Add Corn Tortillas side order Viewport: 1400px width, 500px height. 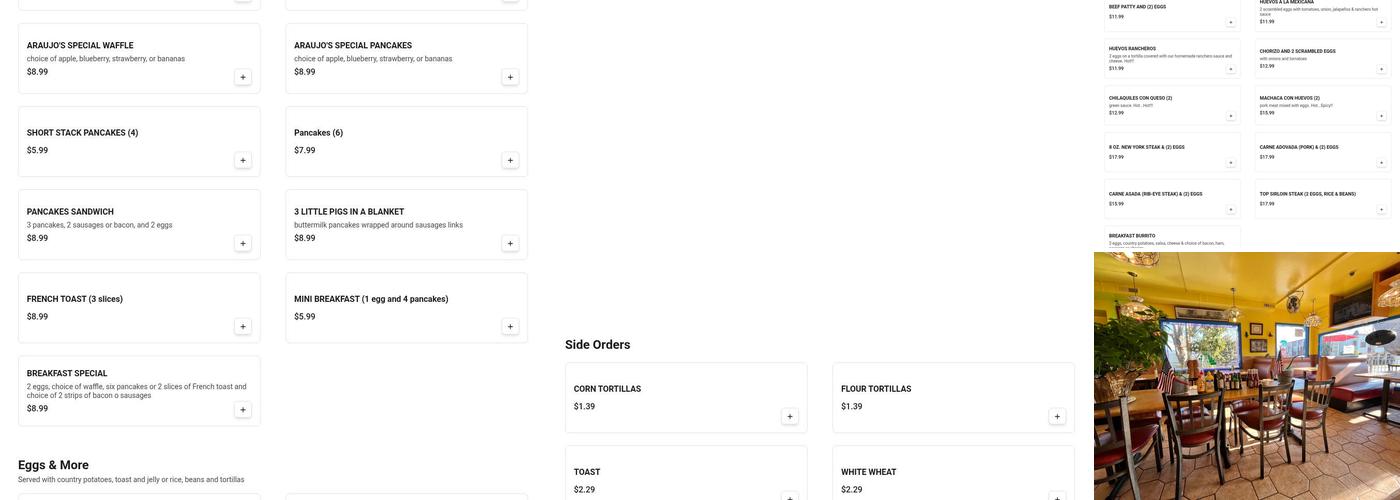point(790,416)
